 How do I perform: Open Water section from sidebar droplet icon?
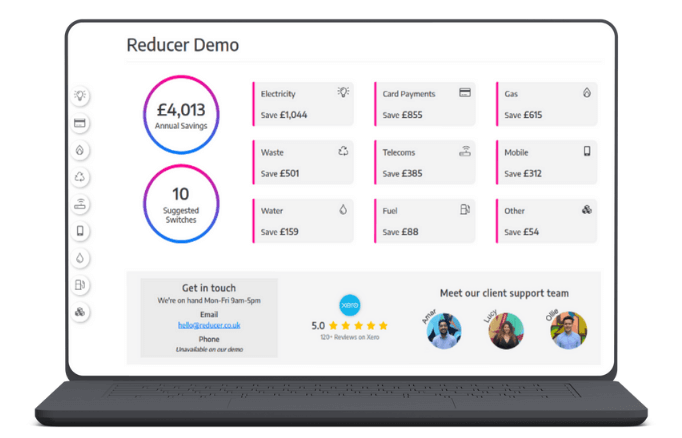click(80, 258)
